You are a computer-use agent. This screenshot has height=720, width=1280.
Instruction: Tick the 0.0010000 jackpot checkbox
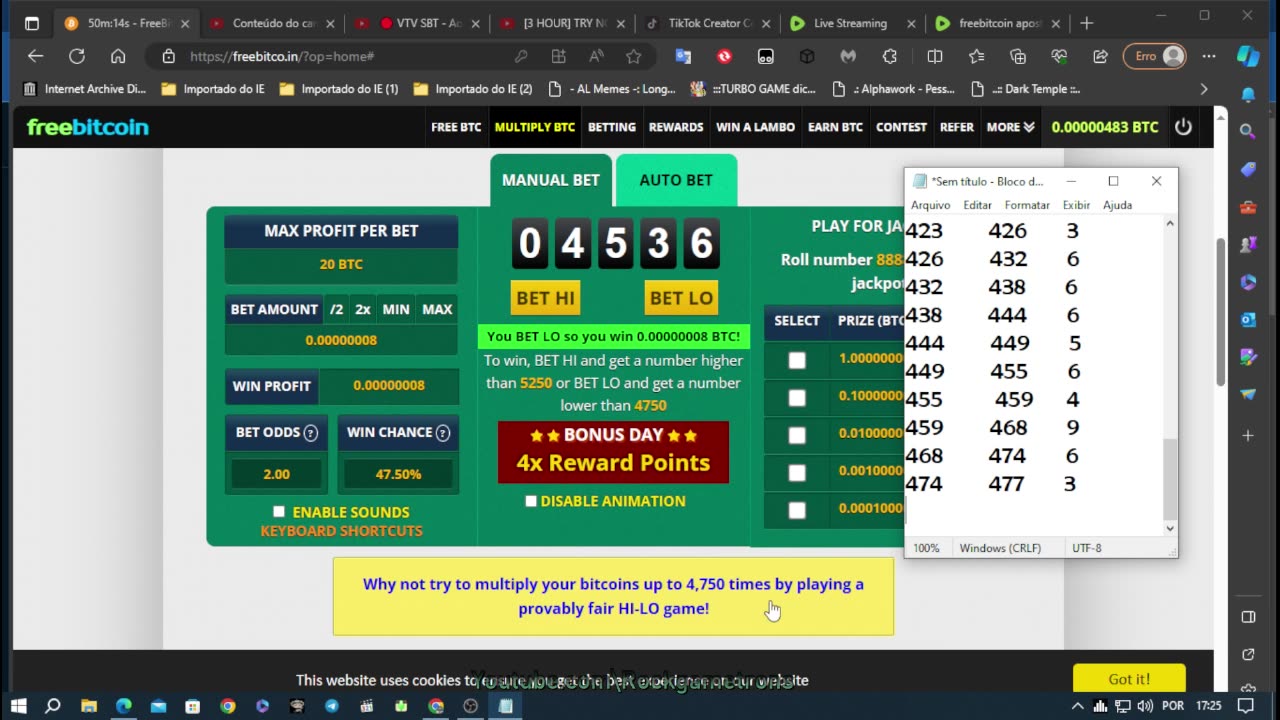tap(797, 472)
